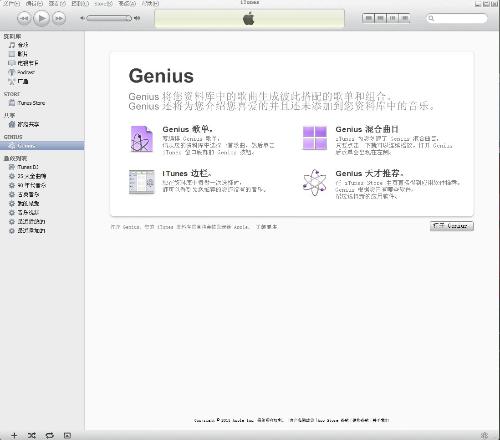Open the 高级(A) Advanced menu

pyautogui.click(x=127, y=3)
